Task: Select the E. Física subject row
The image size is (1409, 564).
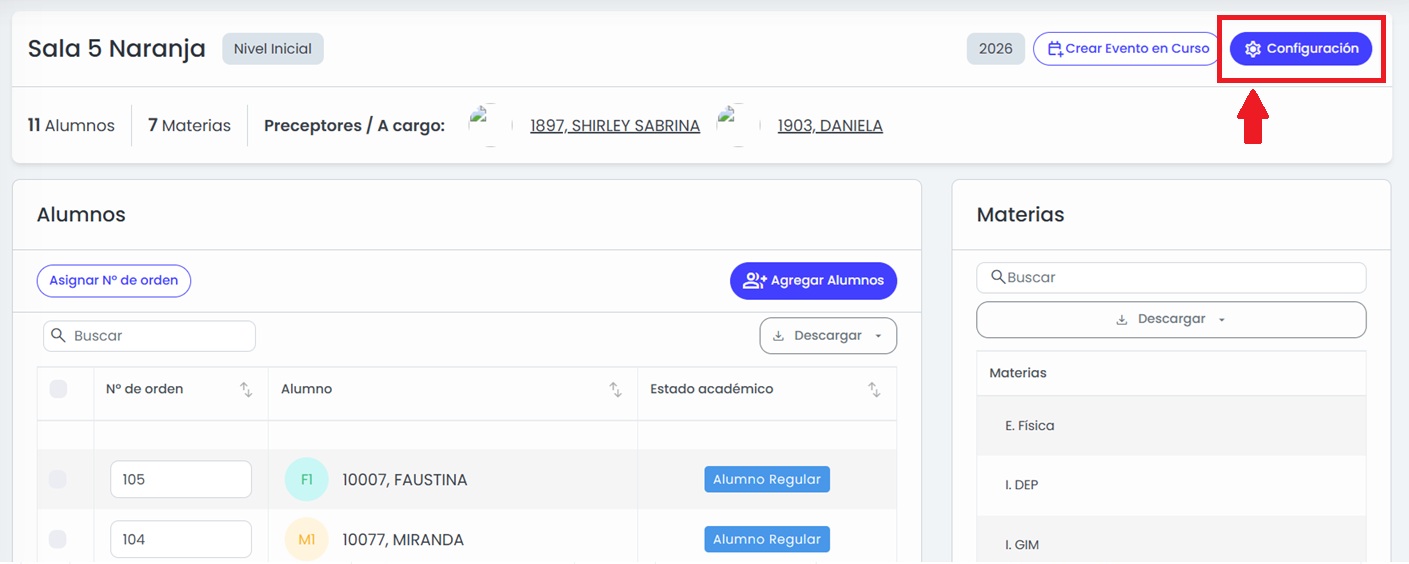Action: [x=1171, y=426]
